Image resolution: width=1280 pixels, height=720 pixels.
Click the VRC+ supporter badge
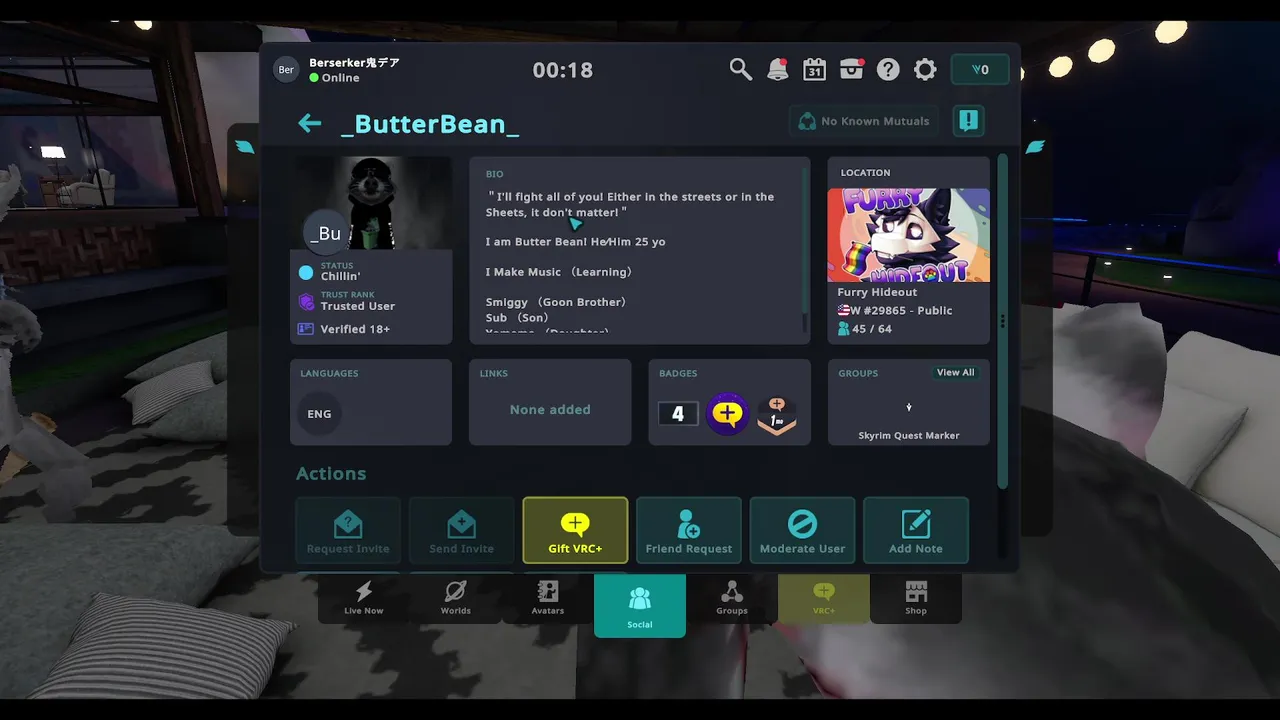tap(727, 413)
